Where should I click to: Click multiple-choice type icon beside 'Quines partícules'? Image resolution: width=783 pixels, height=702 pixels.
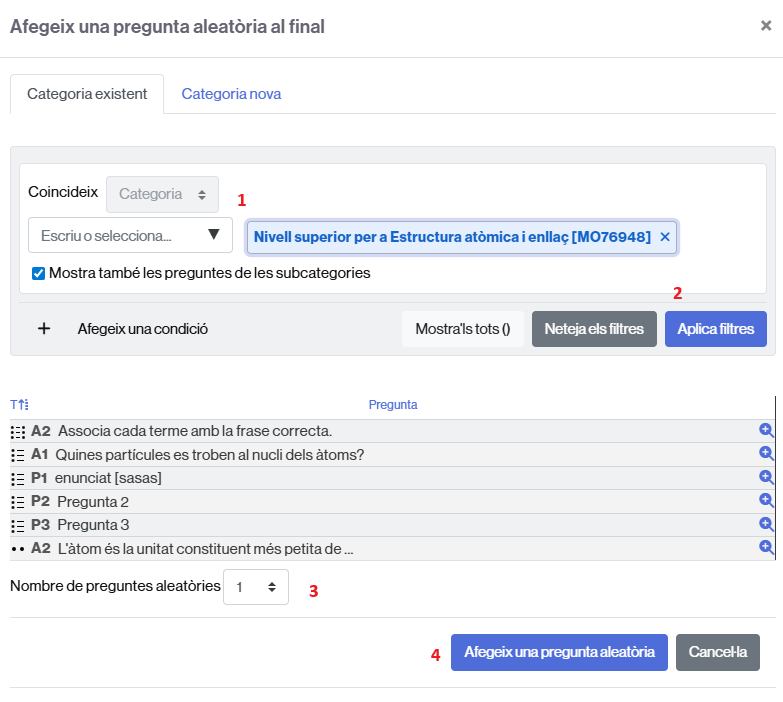[18, 455]
